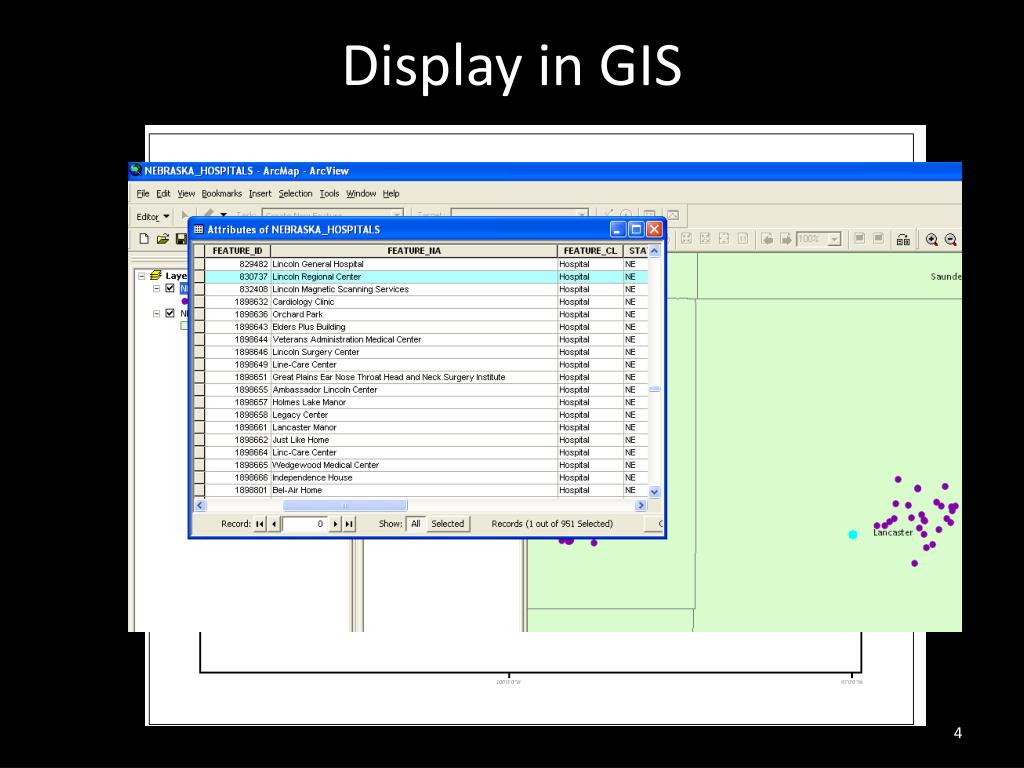Collapse the second layer legend
The image size is (1024, 768).
[x=156, y=313]
